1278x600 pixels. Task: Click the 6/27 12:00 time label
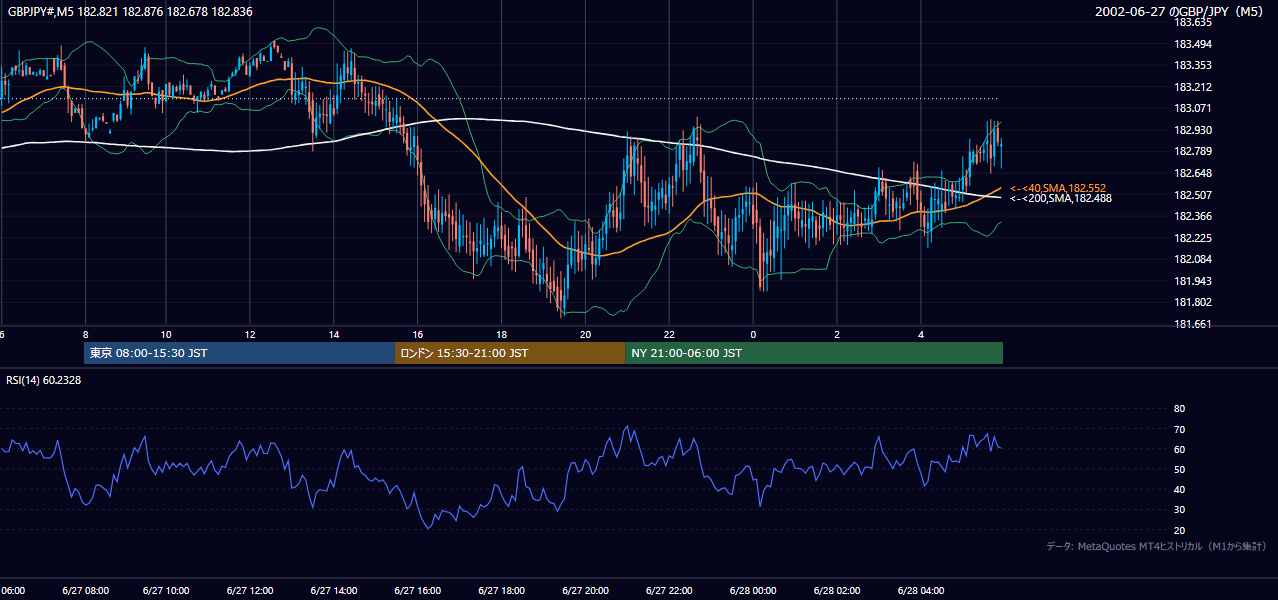pos(251,591)
